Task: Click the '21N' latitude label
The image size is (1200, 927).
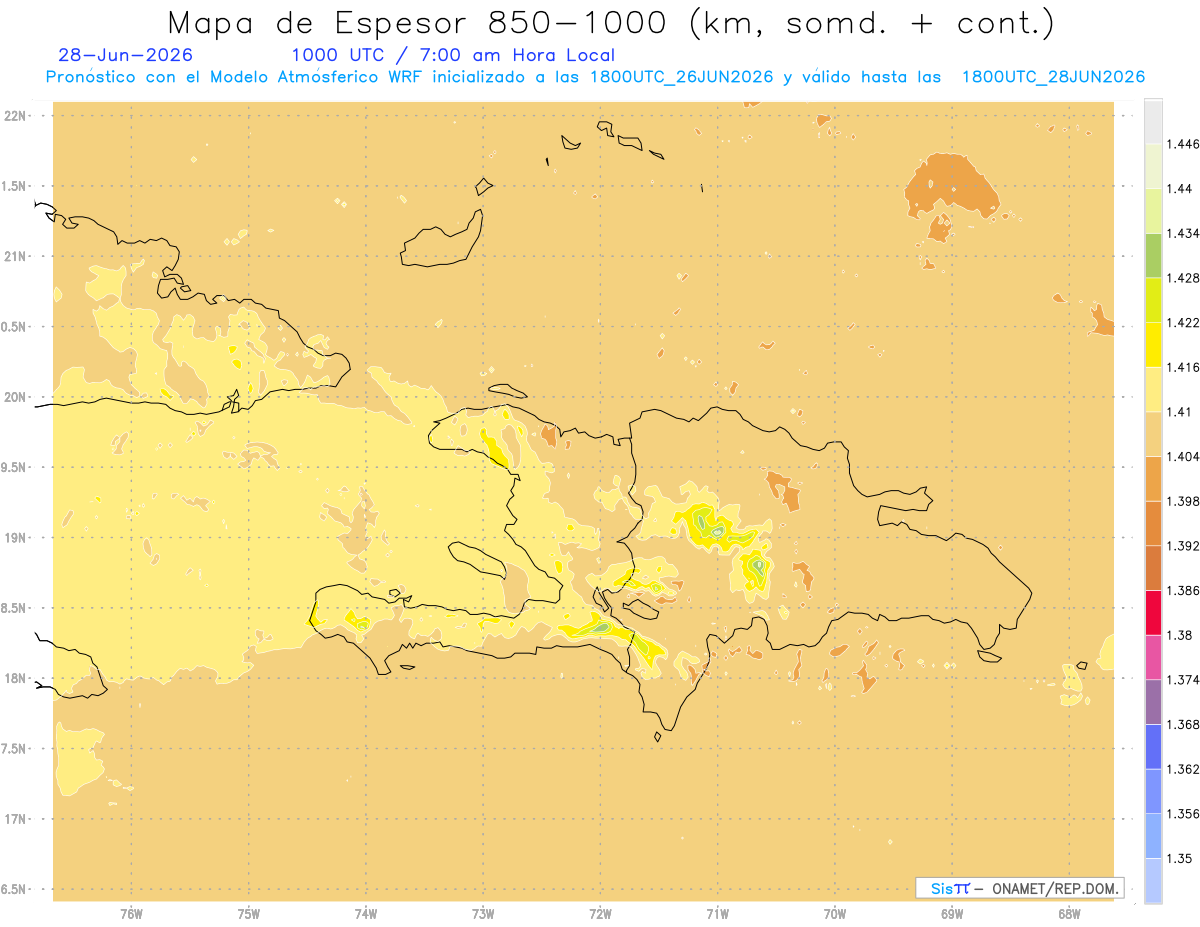Action: click(x=14, y=256)
